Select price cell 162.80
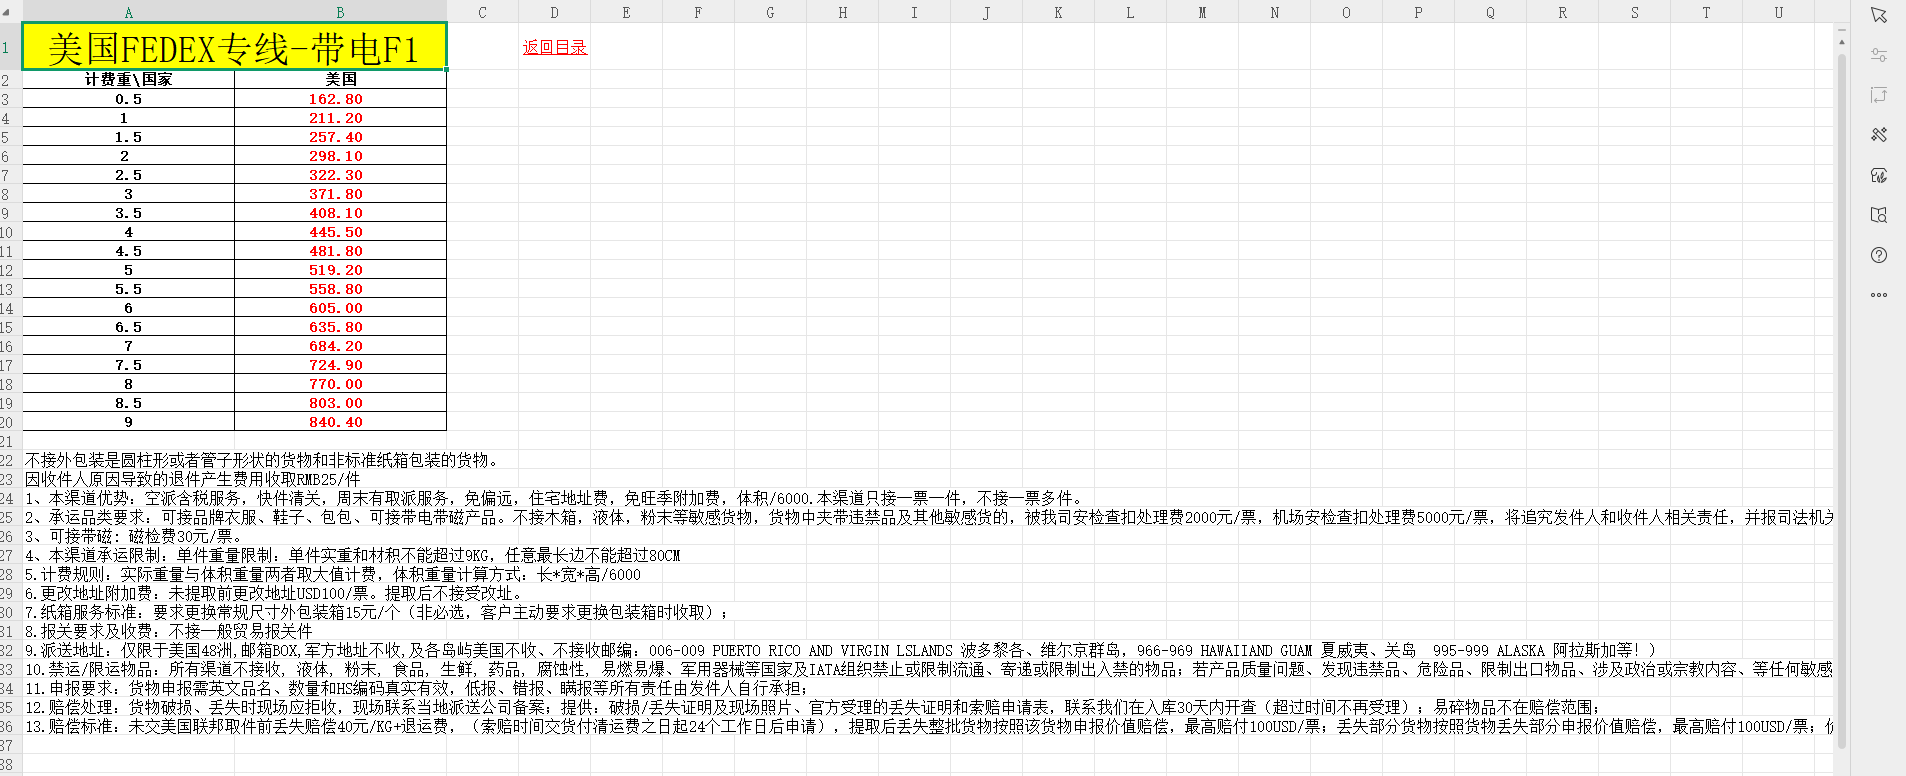This screenshot has width=1906, height=776. [340, 99]
